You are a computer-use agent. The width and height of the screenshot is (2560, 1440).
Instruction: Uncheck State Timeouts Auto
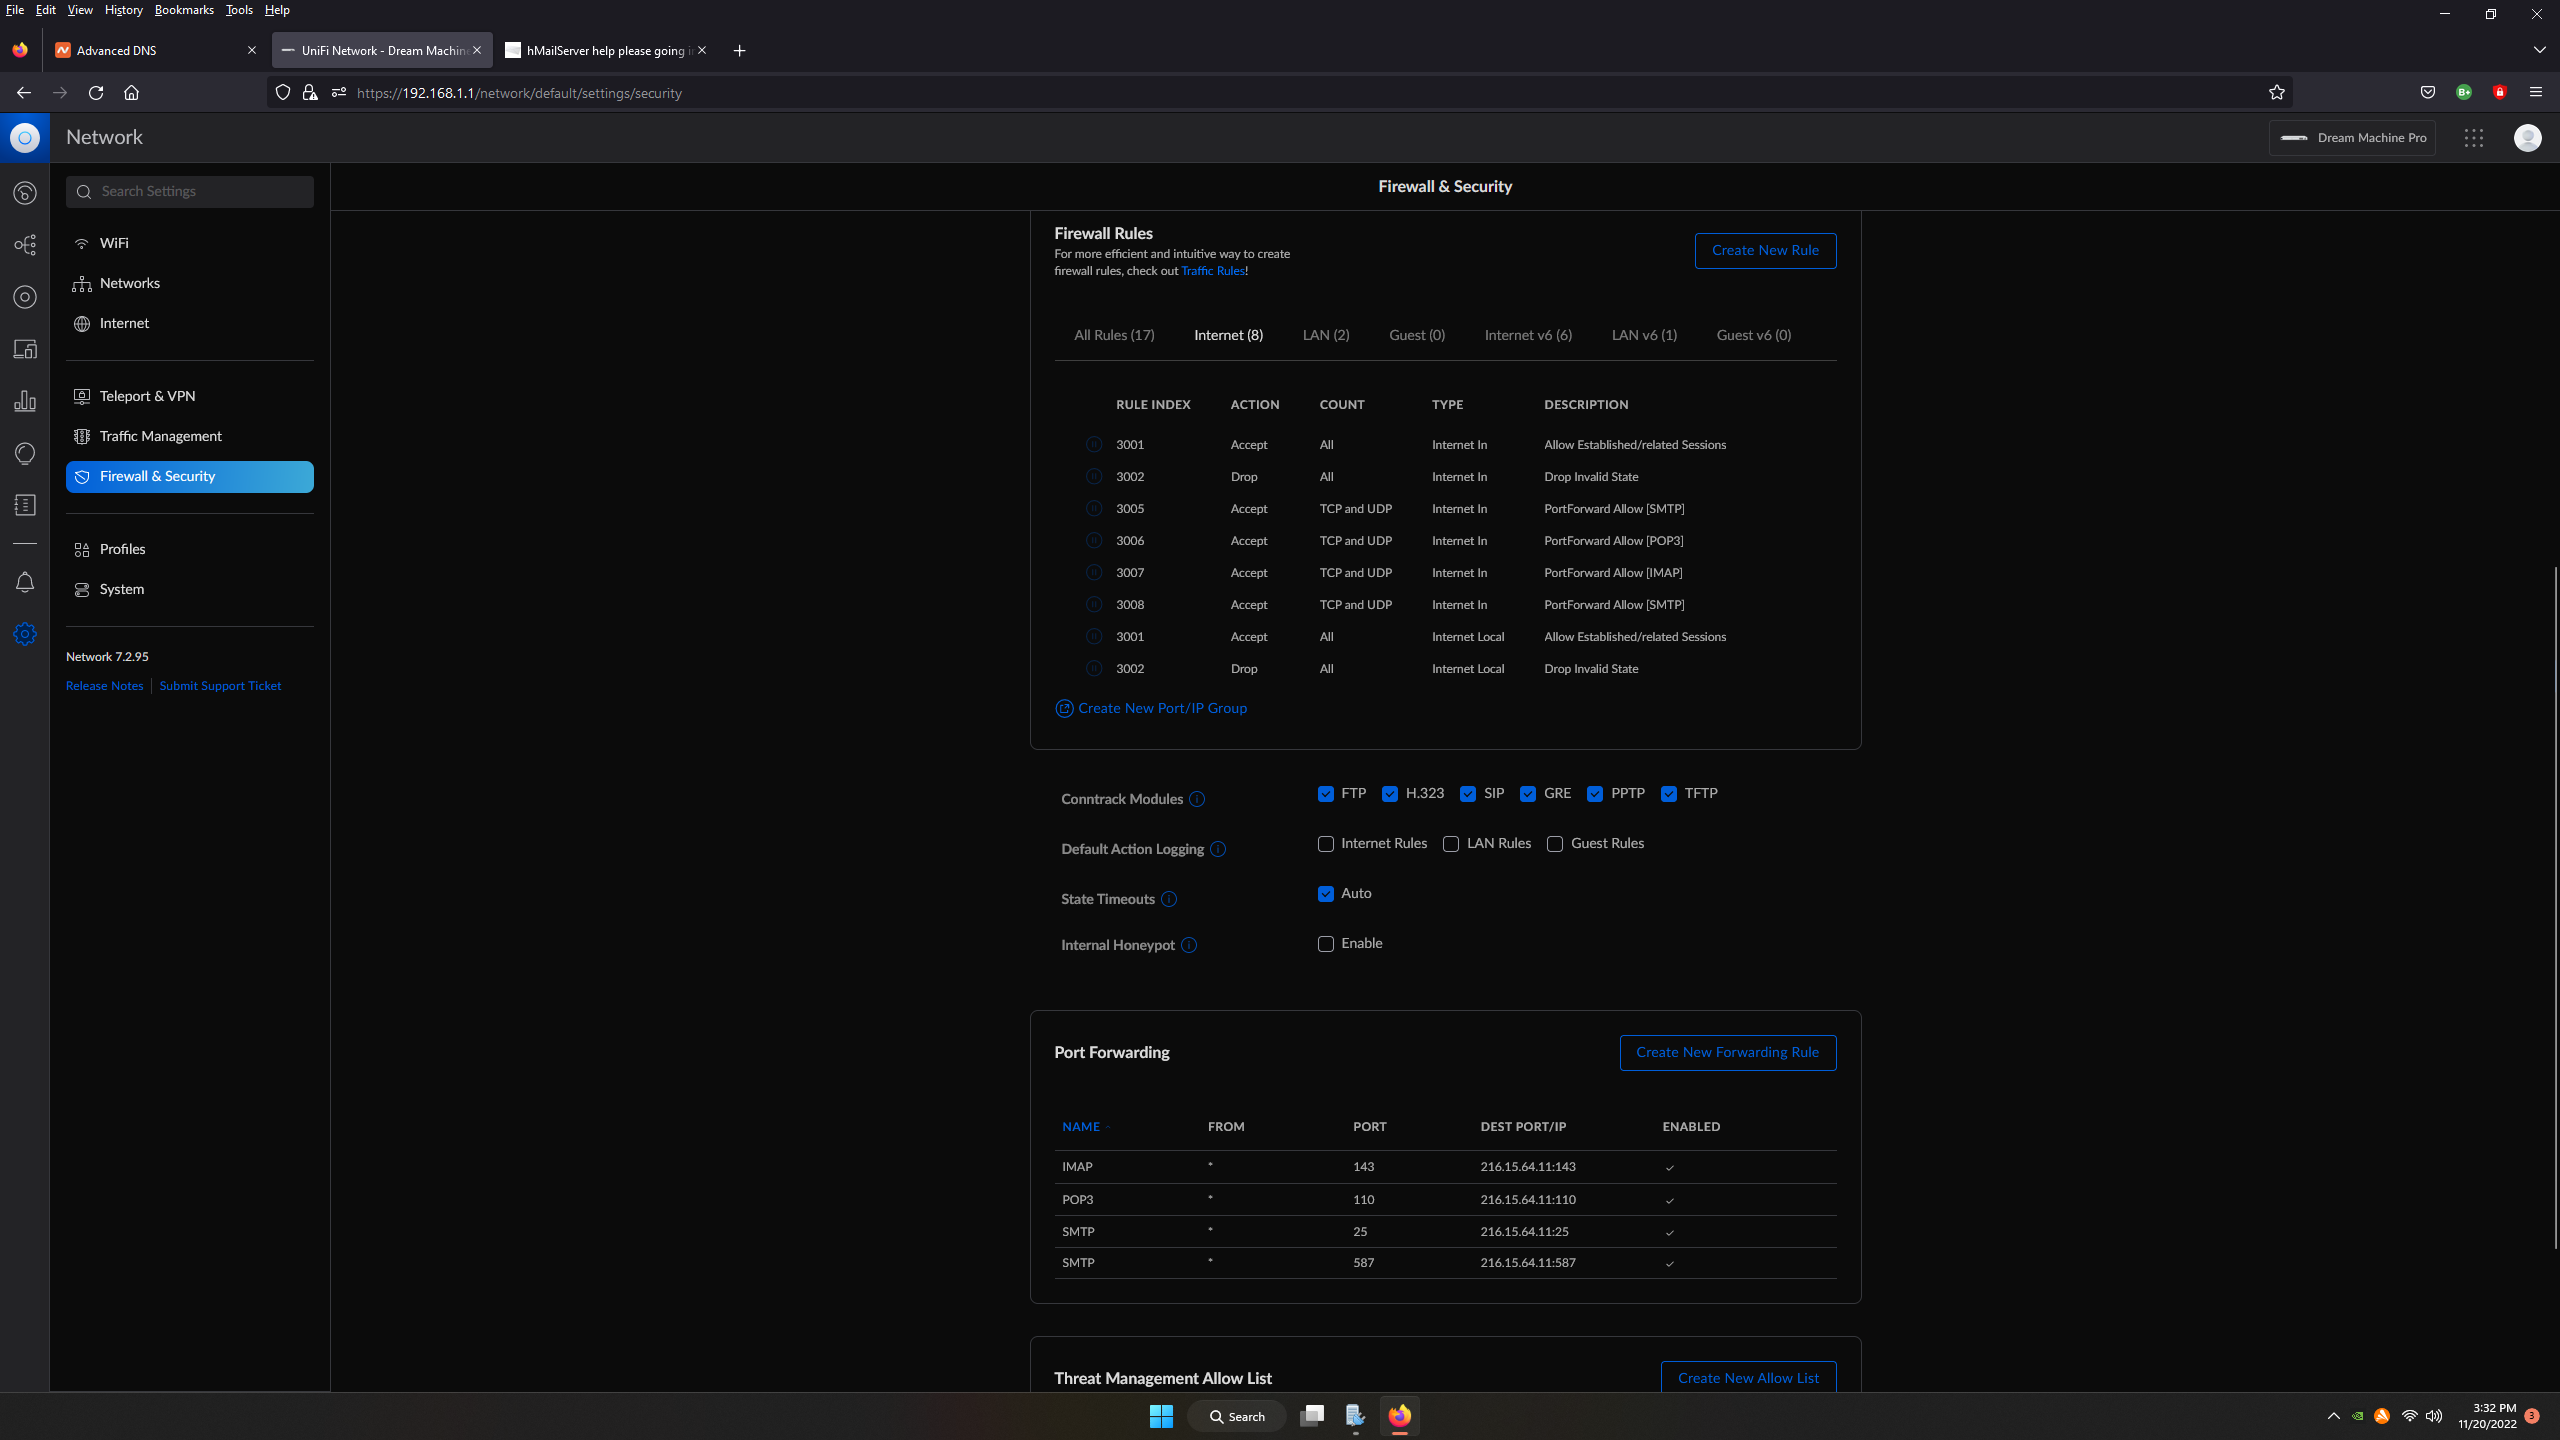pos(1326,894)
